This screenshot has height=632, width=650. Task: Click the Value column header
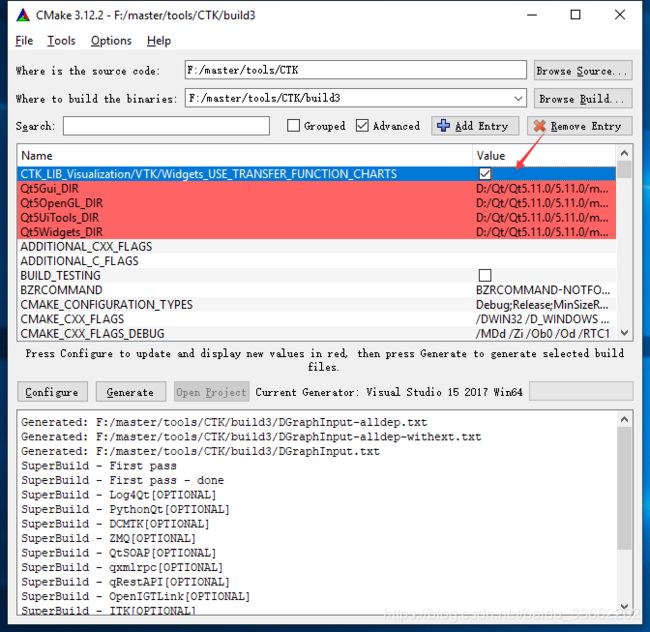tap(544, 156)
